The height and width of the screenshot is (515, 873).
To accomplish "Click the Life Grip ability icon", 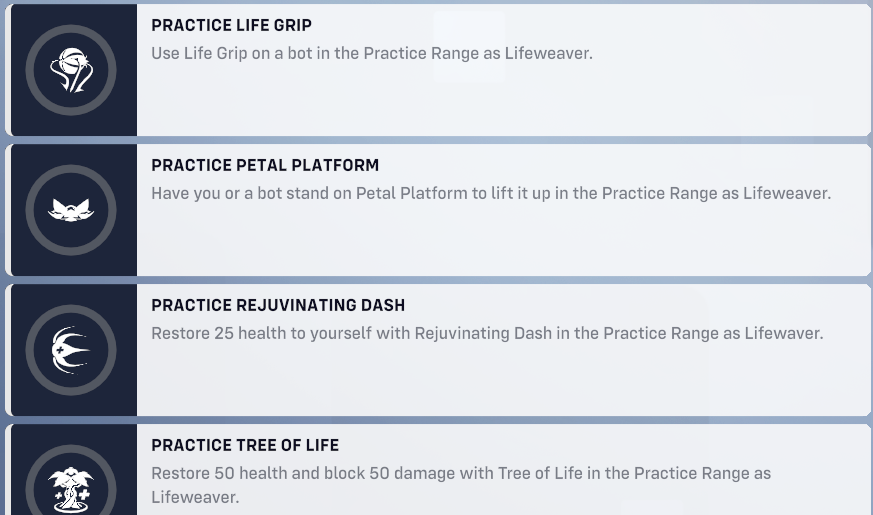I will [x=70, y=71].
